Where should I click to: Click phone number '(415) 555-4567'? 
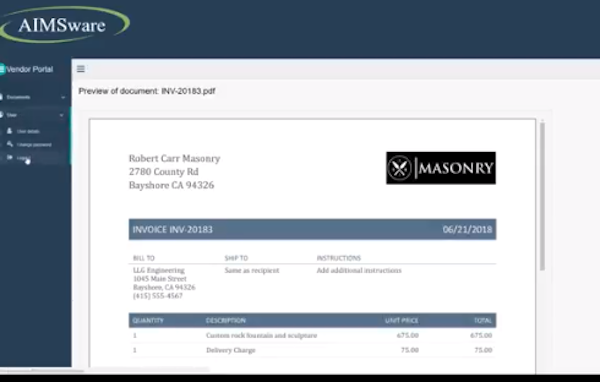pyautogui.click(x=158, y=295)
